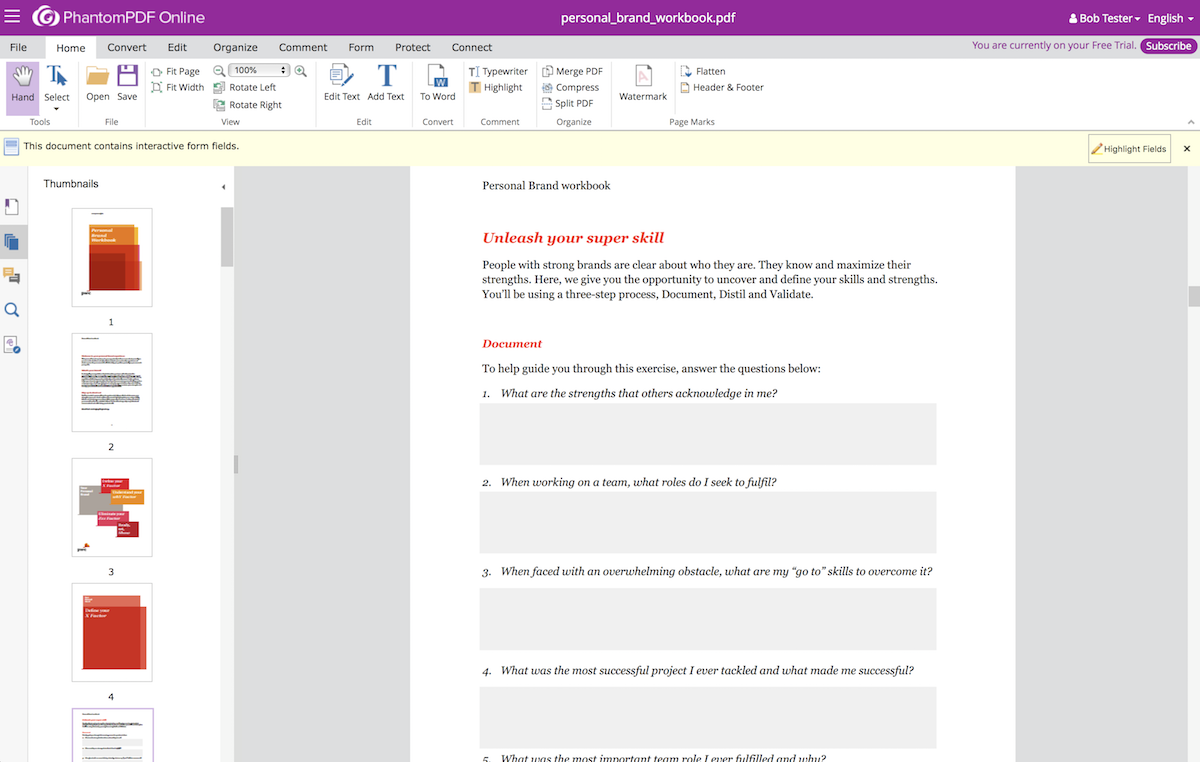Click the Subscribe button
The image size is (1200, 762).
(1168, 45)
